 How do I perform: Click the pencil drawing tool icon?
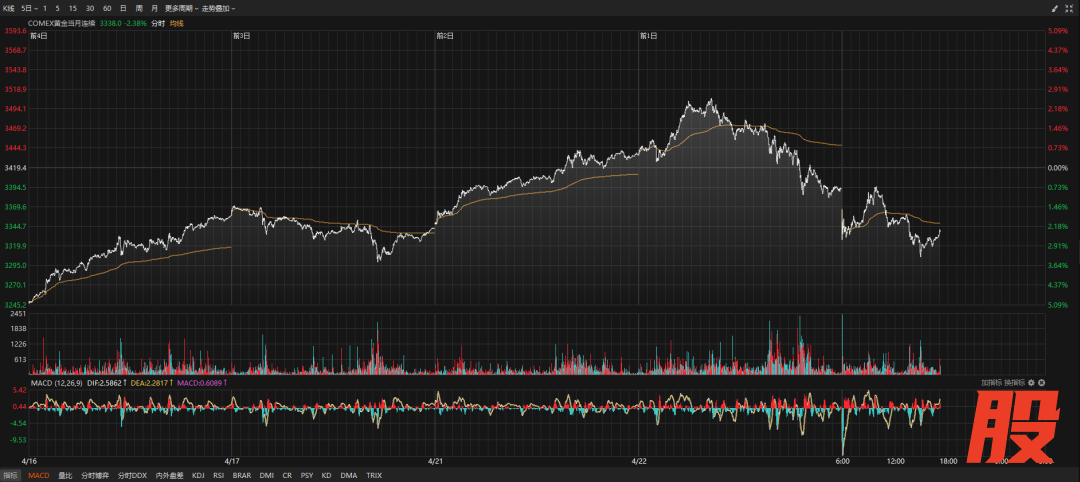1054,8
